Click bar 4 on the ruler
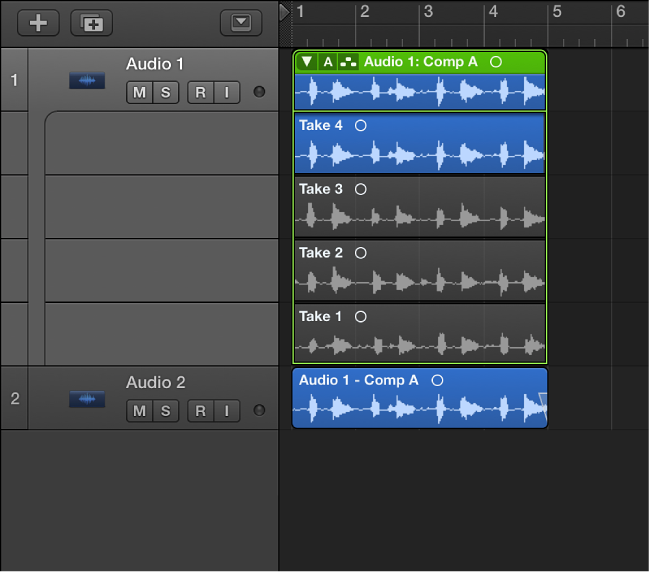Screen dimensions: 650x572 click(493, 12)
